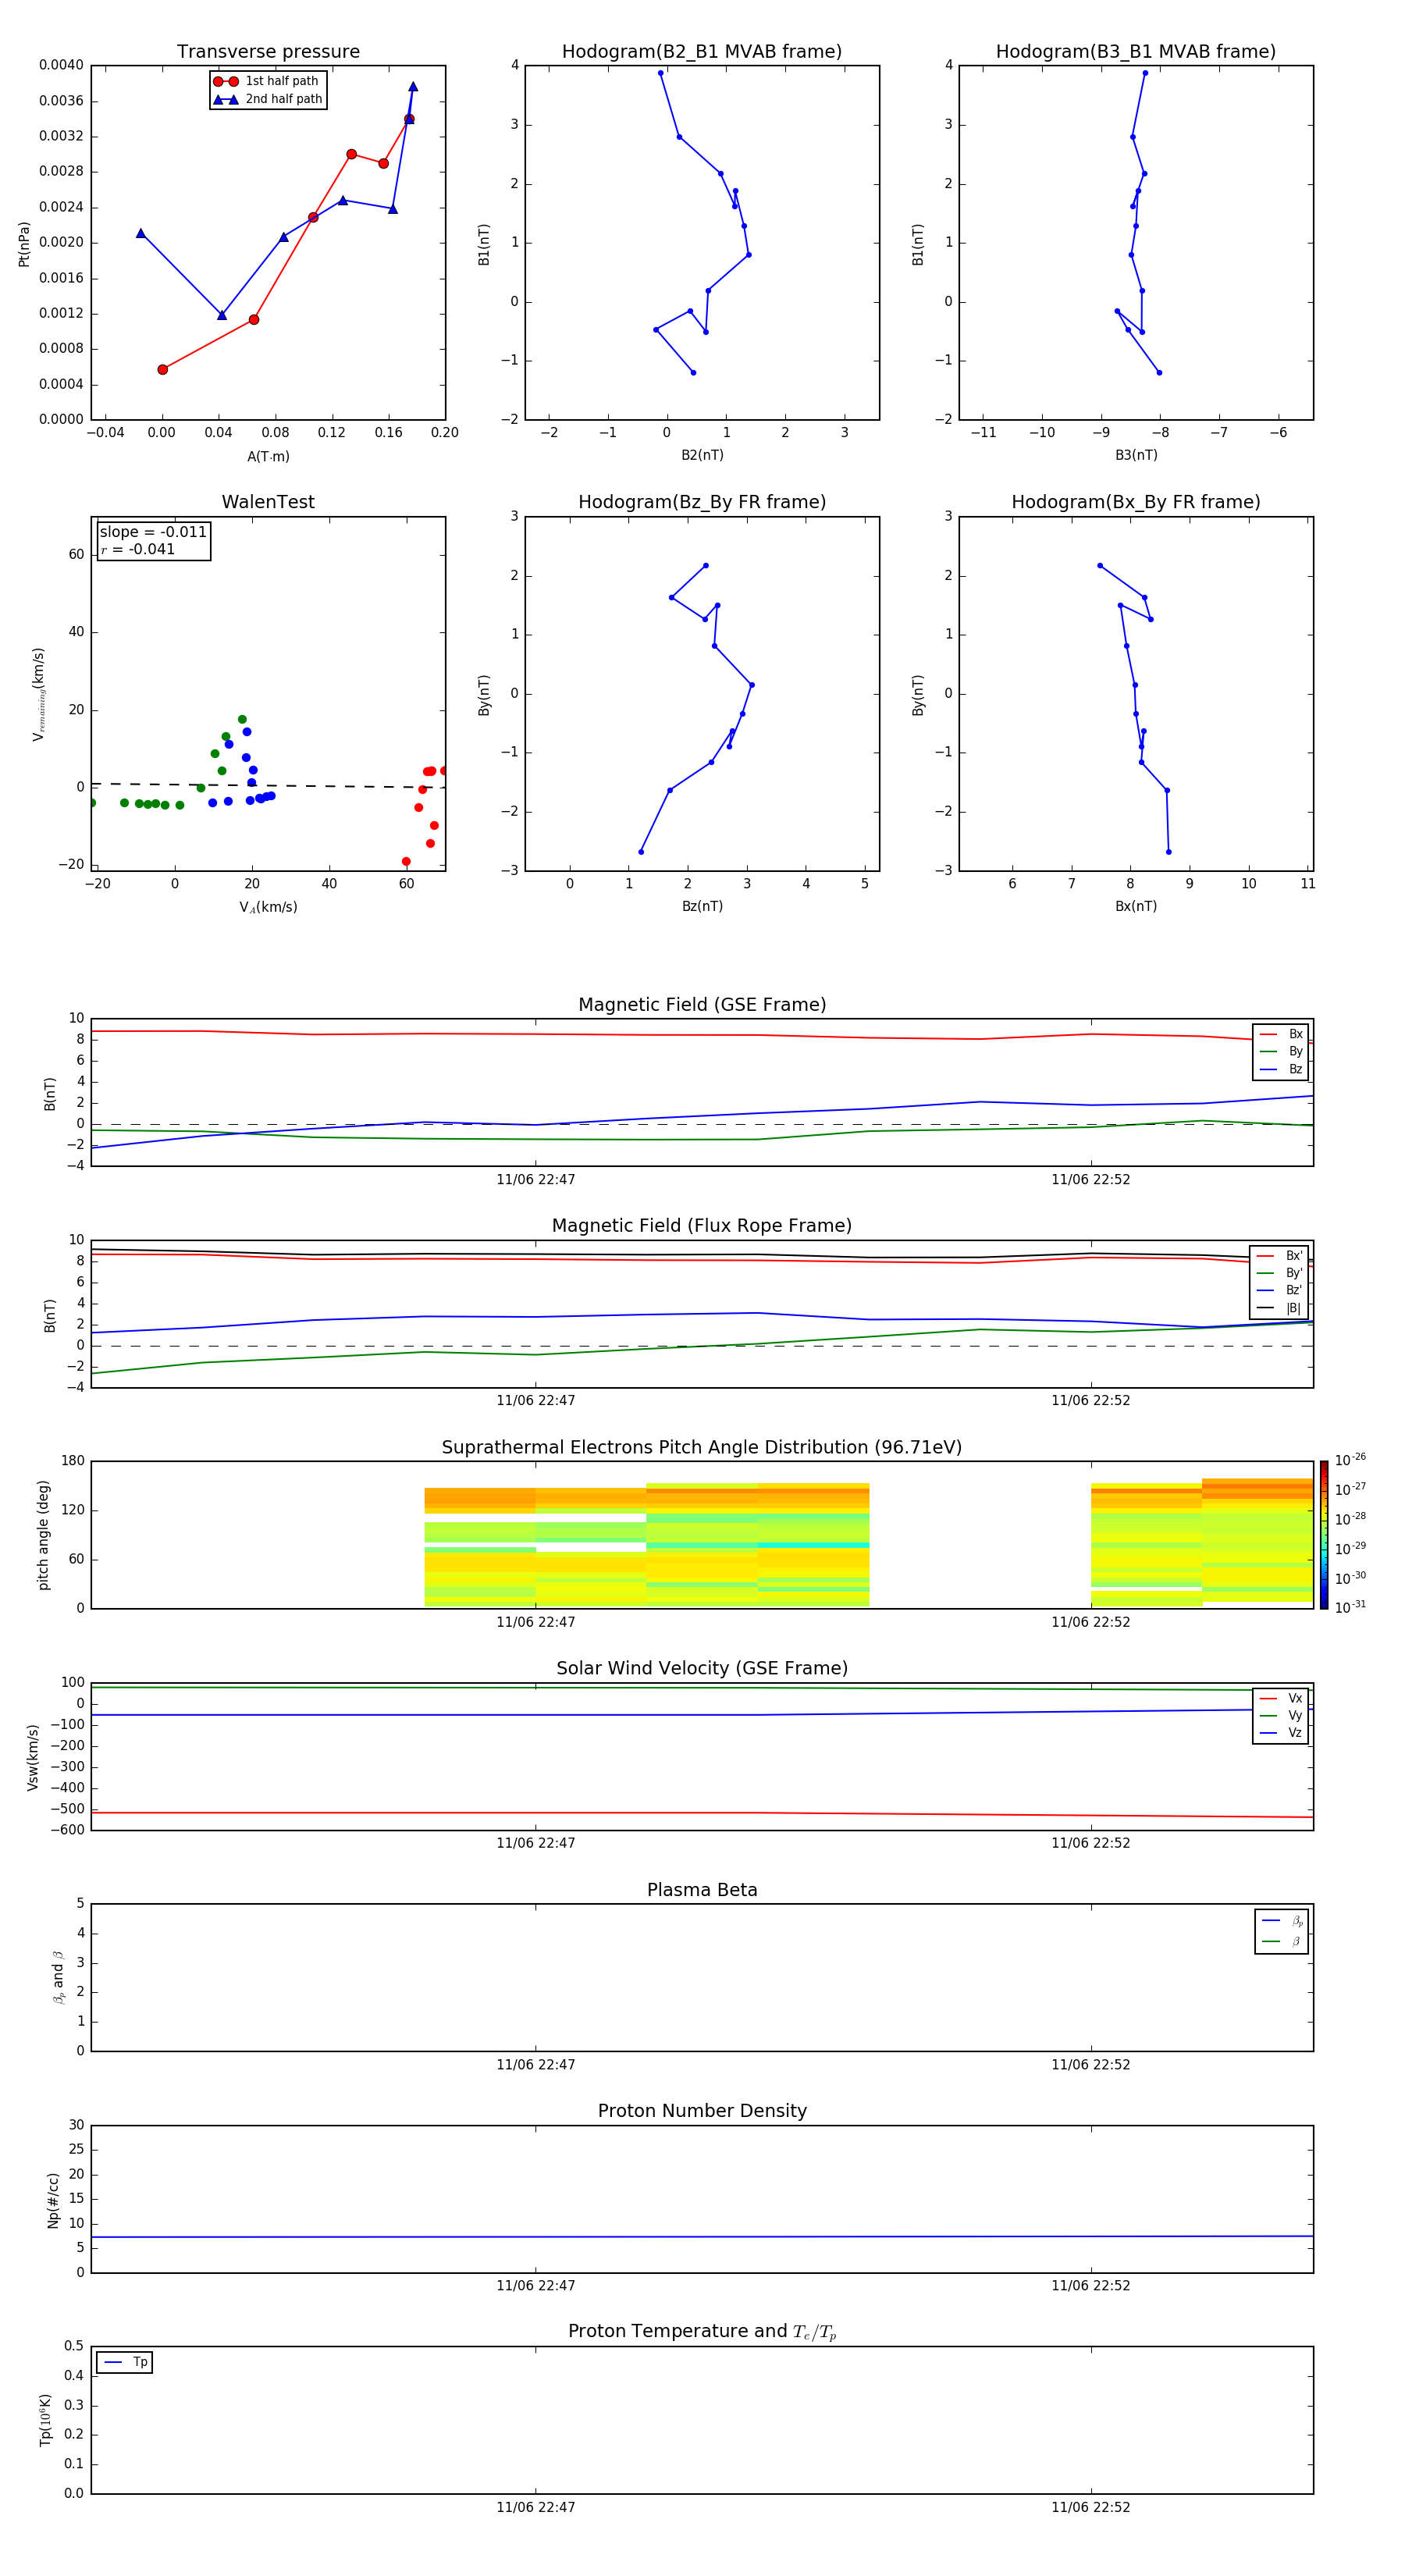Click the |B| entry in Flux Rope legend

[1279, 1308]
